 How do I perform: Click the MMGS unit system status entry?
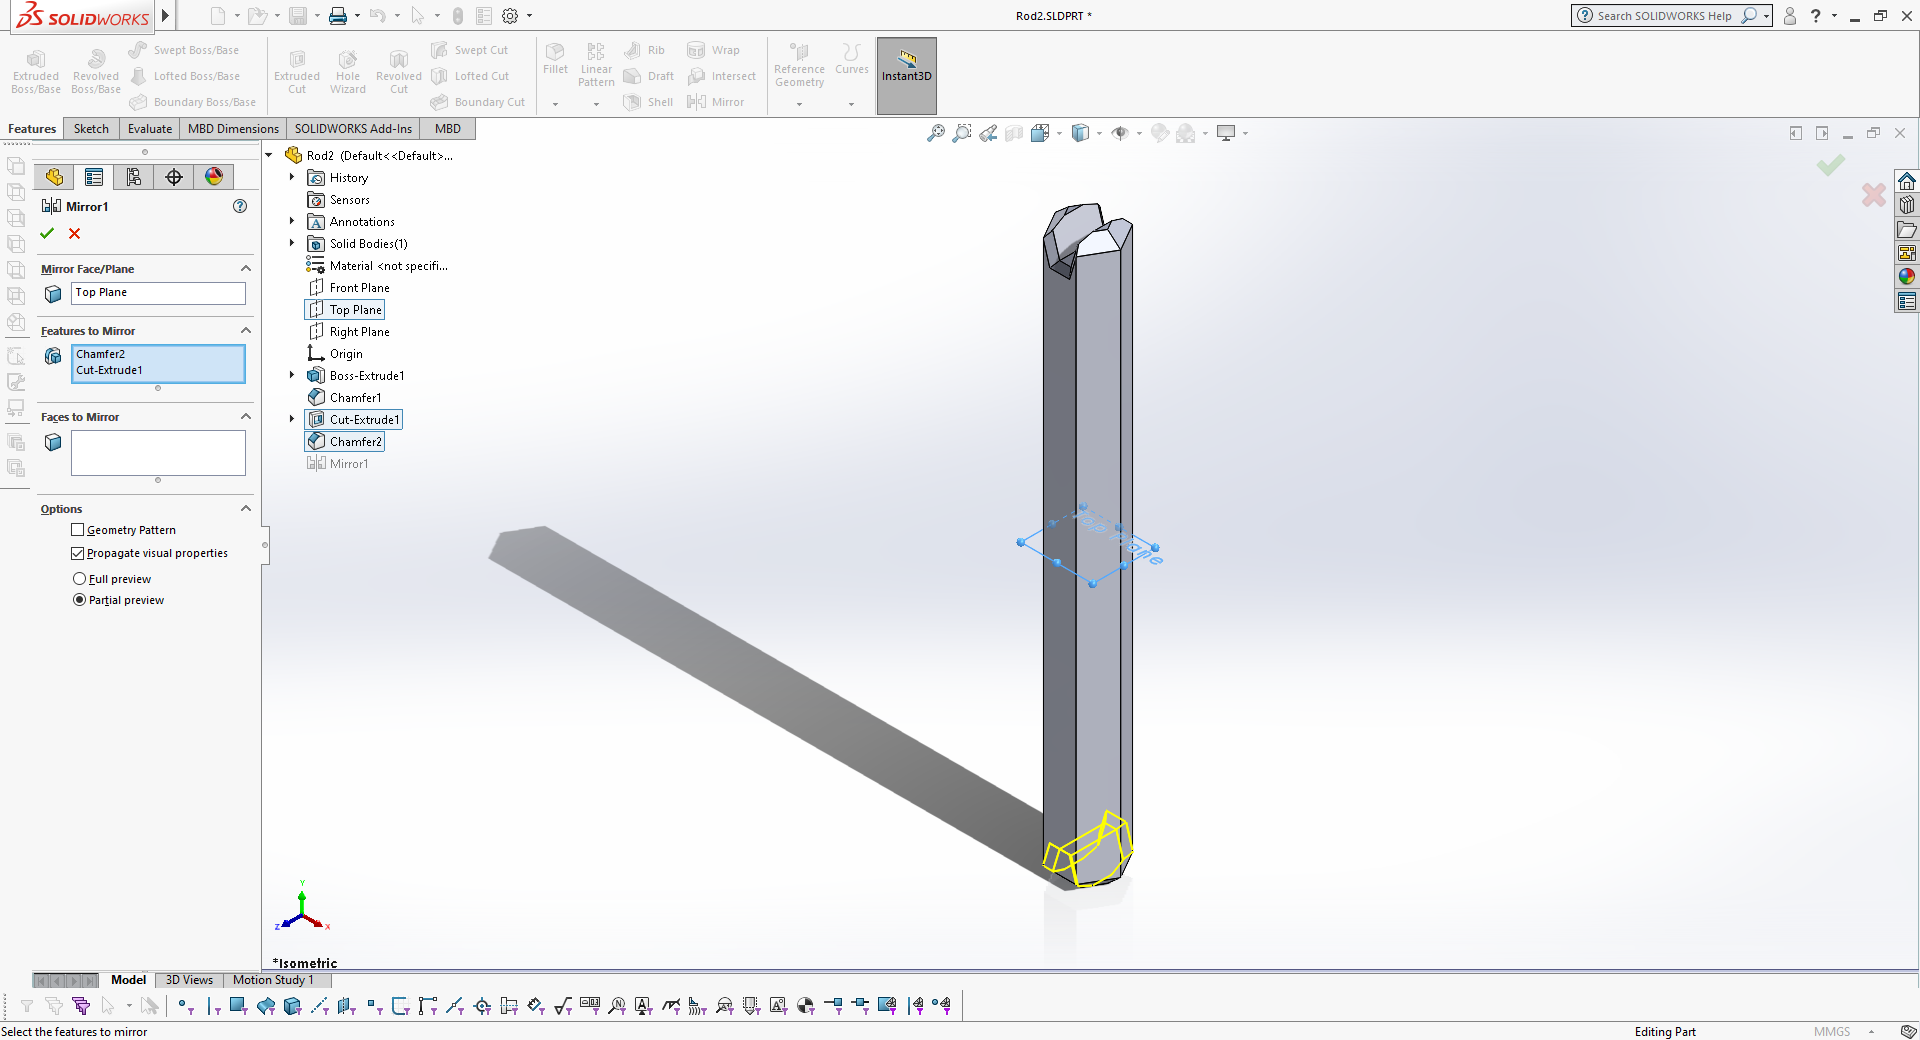coord(1832,1032)
